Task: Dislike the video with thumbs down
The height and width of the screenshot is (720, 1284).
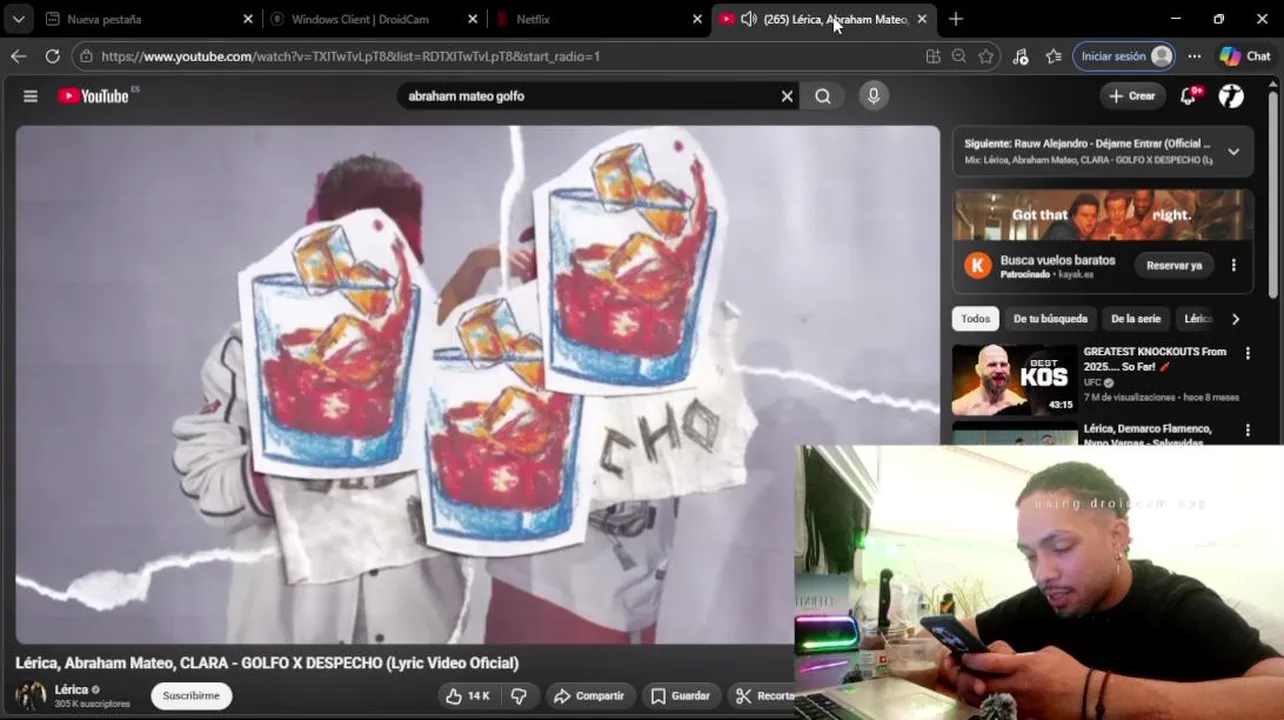Action: tap(518, 696)
